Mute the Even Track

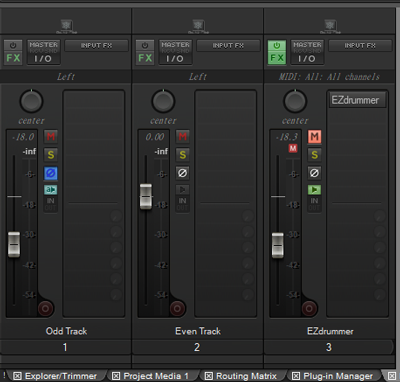183,136
